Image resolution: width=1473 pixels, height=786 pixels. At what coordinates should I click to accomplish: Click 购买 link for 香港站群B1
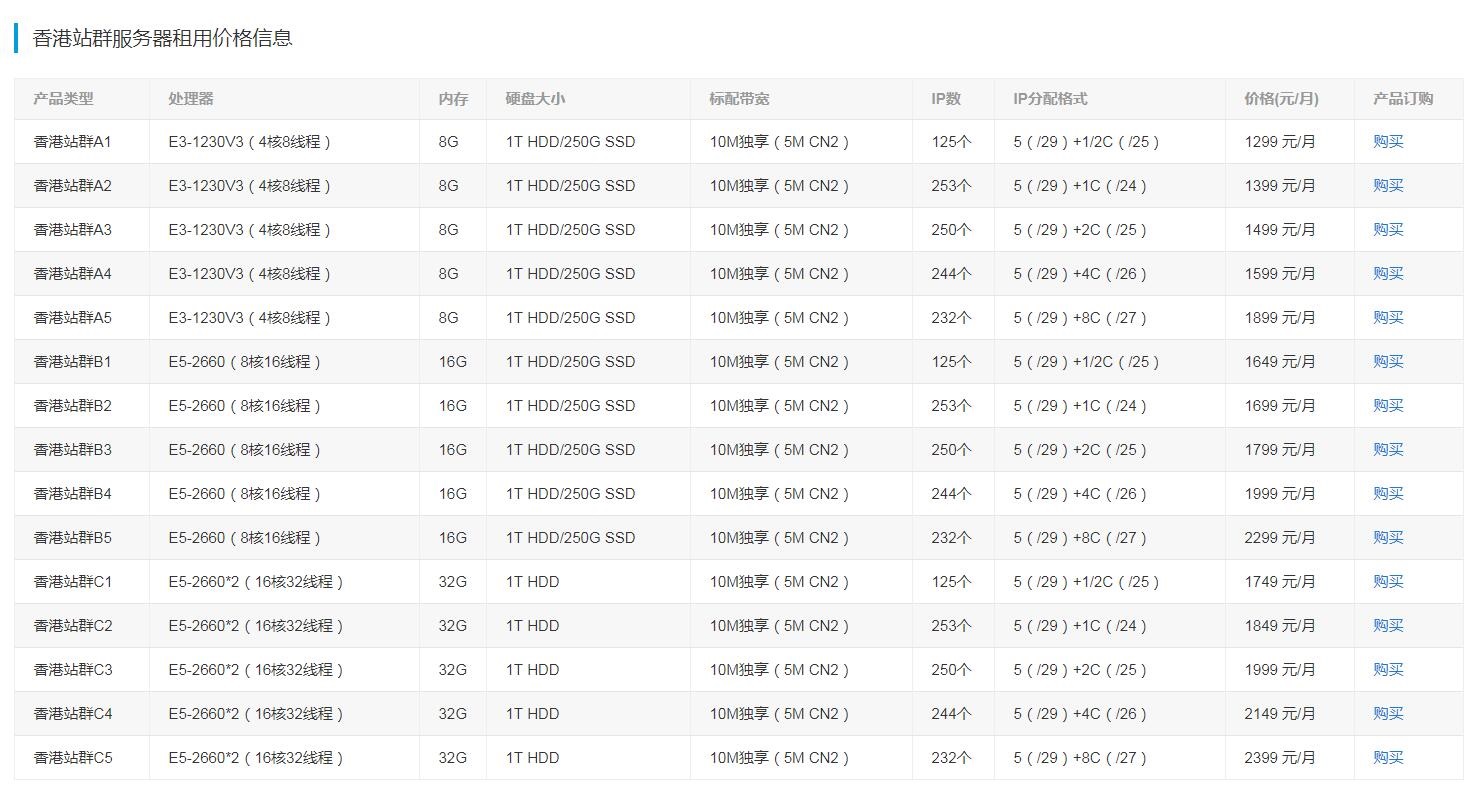[1388, 362]
